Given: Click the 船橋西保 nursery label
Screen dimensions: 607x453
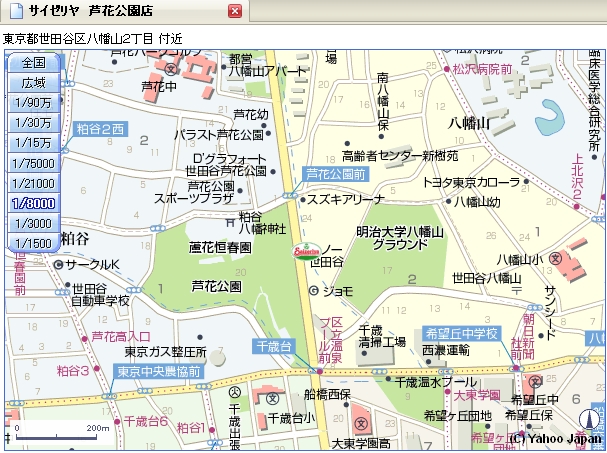Looking at the screenshot, I should coord(327,395).
